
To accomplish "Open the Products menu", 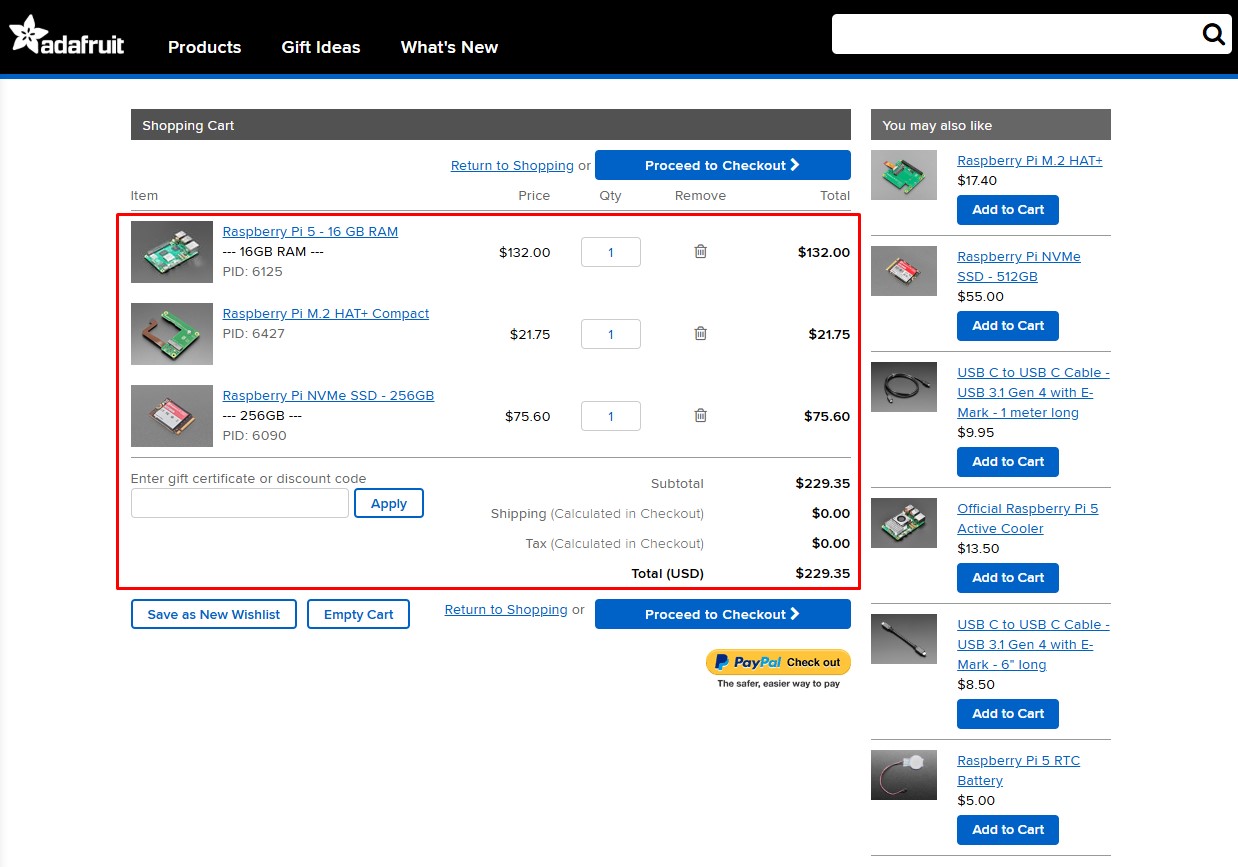I will (204, 47).
